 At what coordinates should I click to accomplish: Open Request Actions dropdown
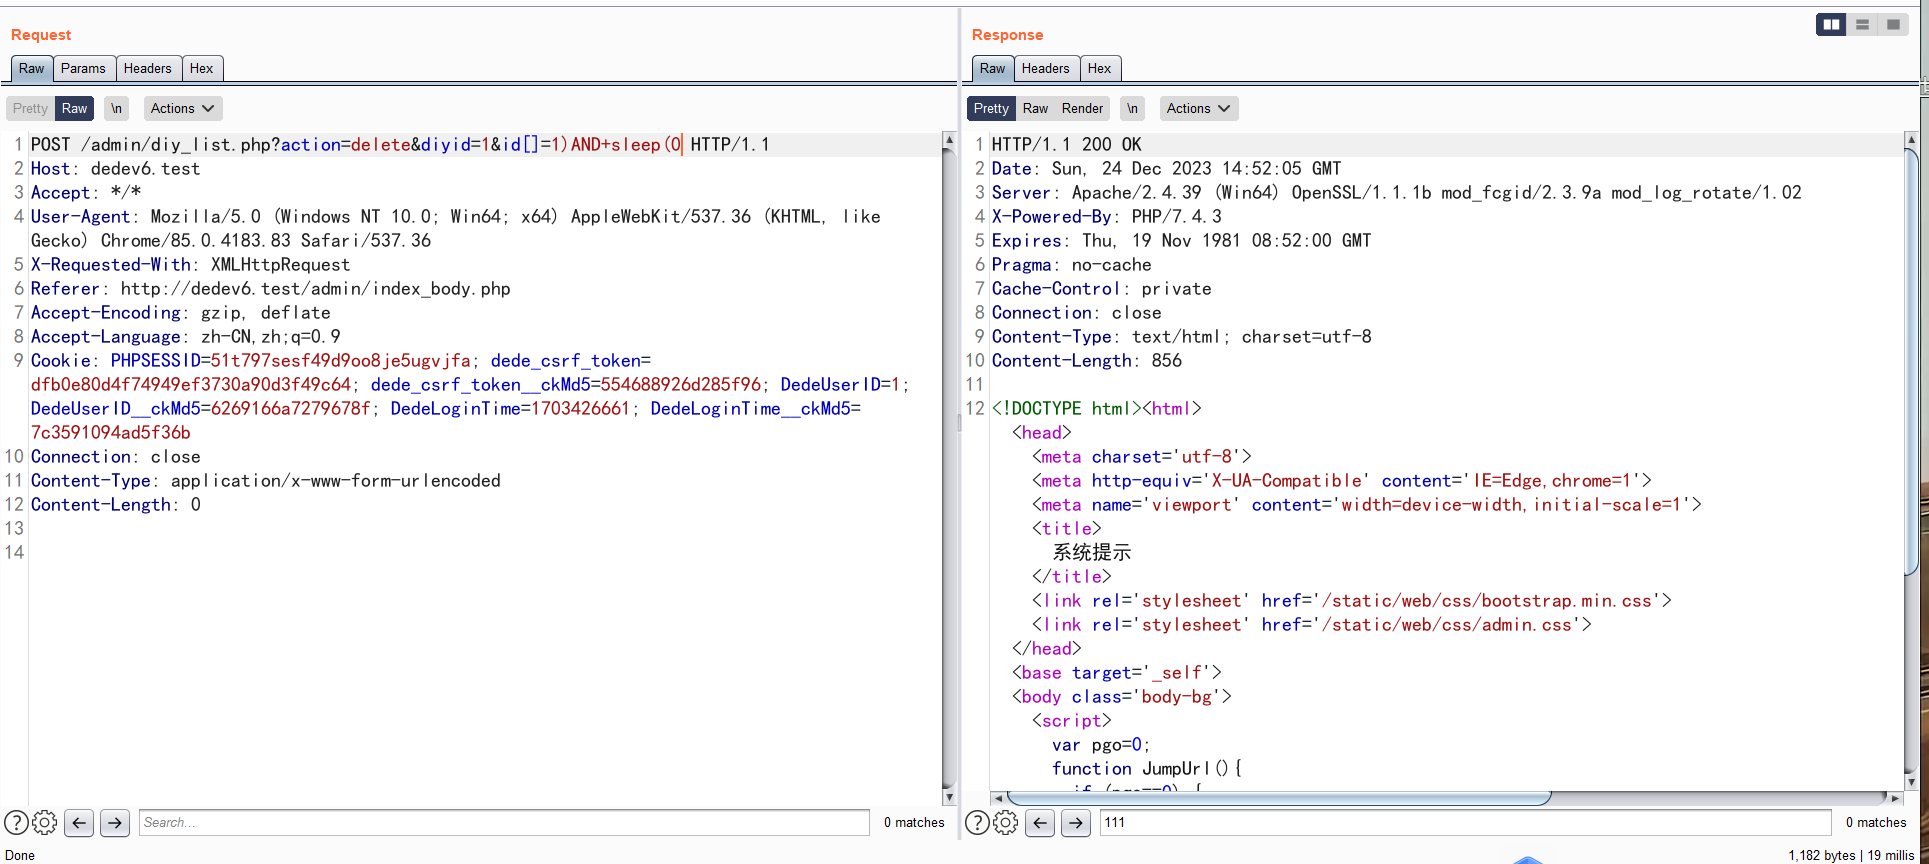click(183, 108)
